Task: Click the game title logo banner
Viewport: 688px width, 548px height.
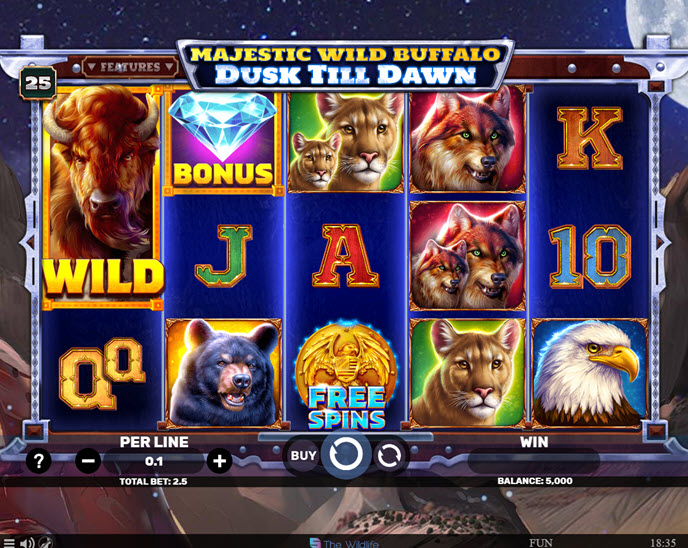Action: point(345,65)
